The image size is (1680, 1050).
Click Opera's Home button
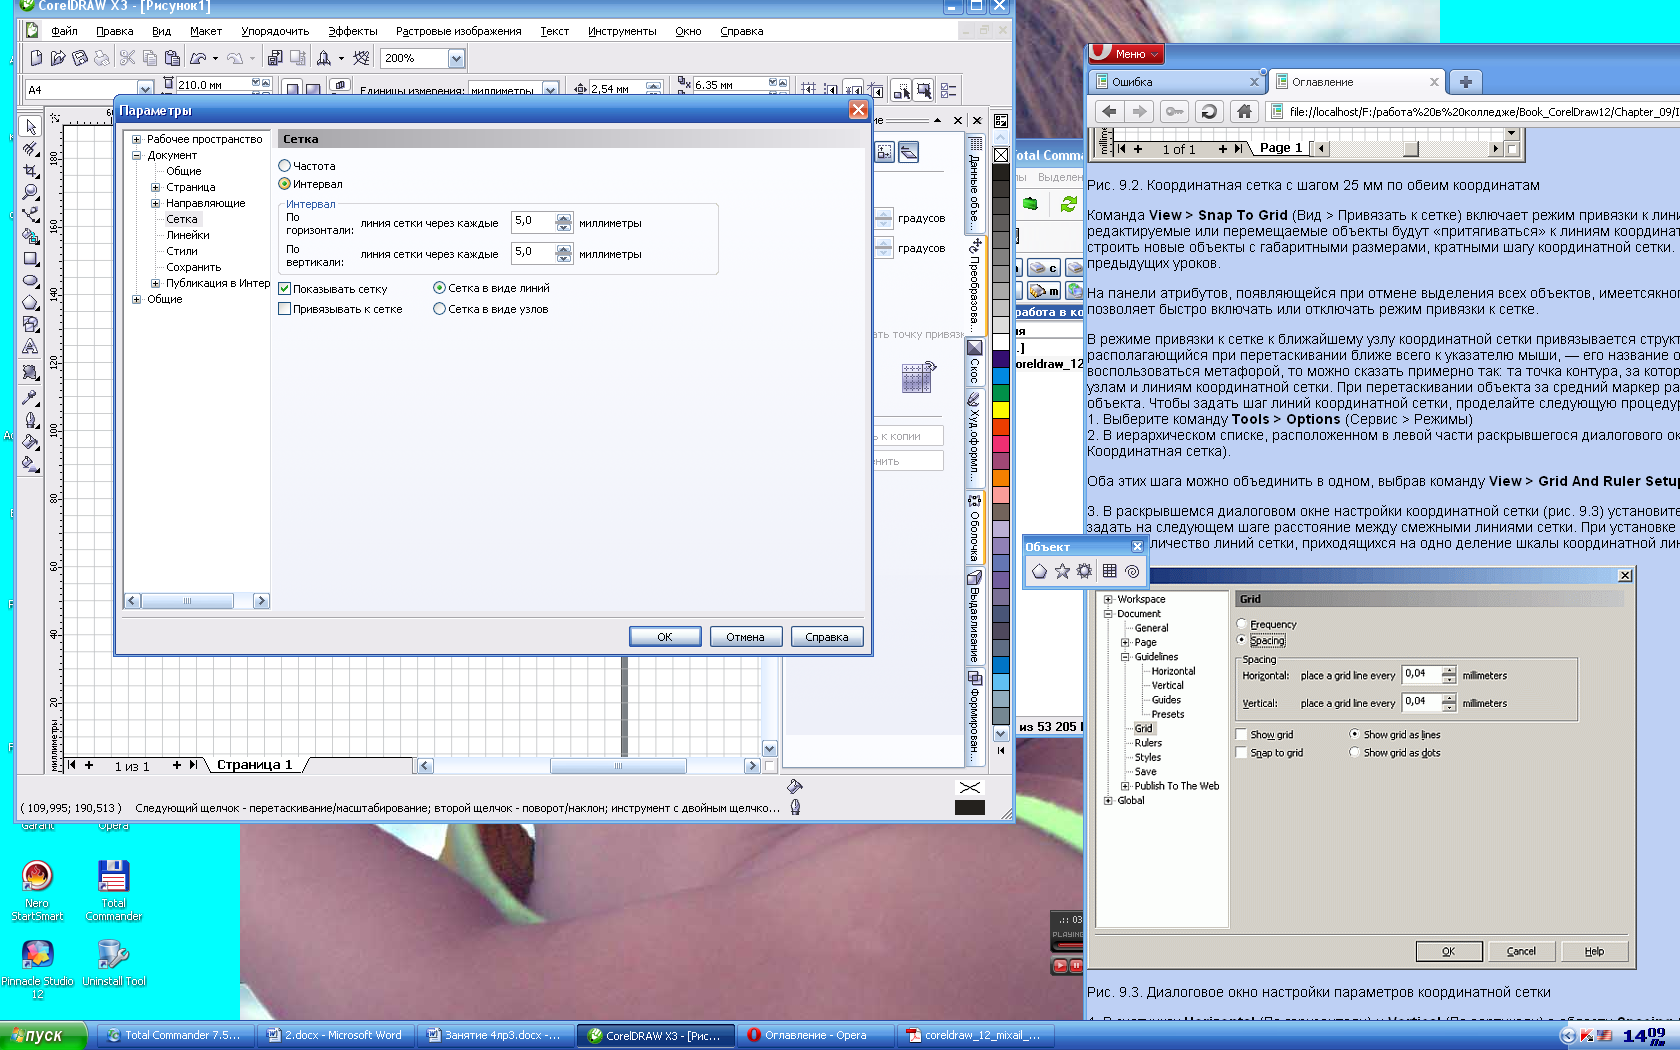click(1244, 111)
